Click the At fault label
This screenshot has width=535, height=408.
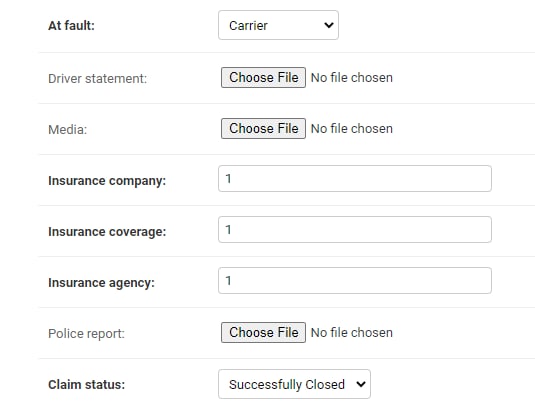pos(71,26)
